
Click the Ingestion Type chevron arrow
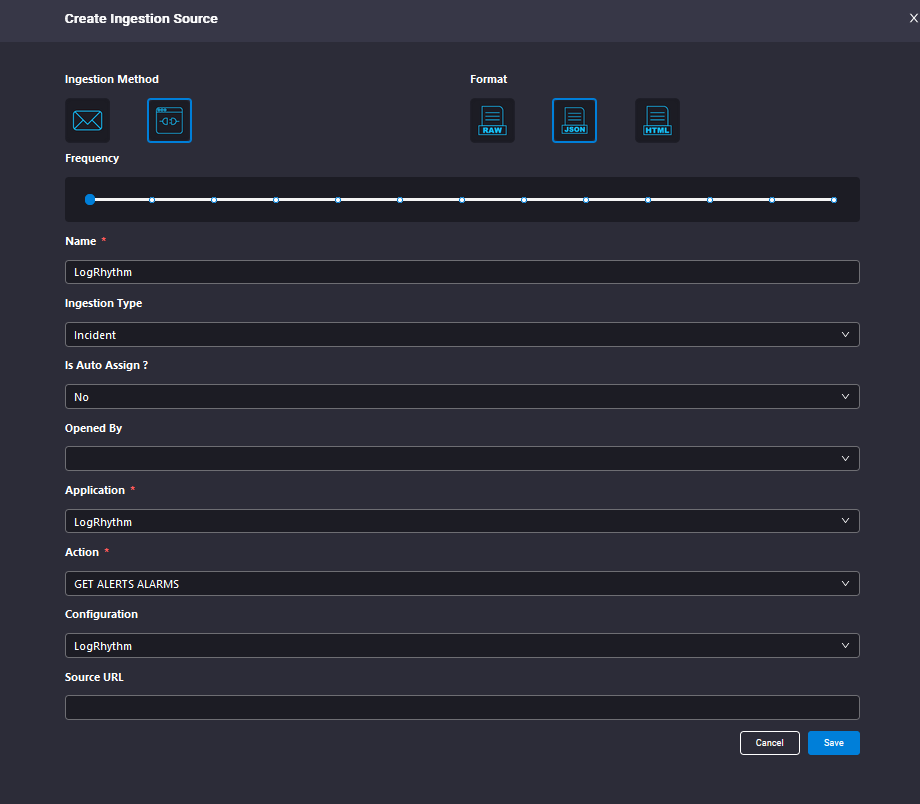(x=845, y=335)
